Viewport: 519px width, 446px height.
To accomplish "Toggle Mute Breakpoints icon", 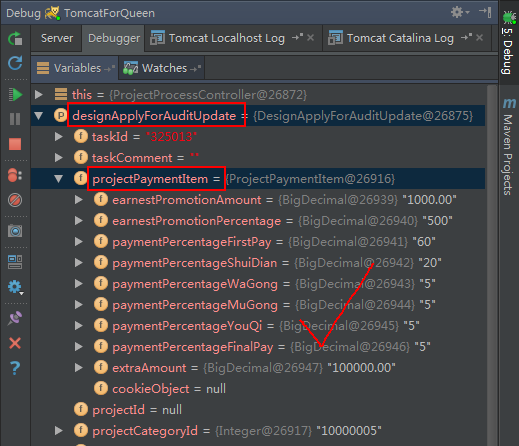I will click(x=15, y=200).
